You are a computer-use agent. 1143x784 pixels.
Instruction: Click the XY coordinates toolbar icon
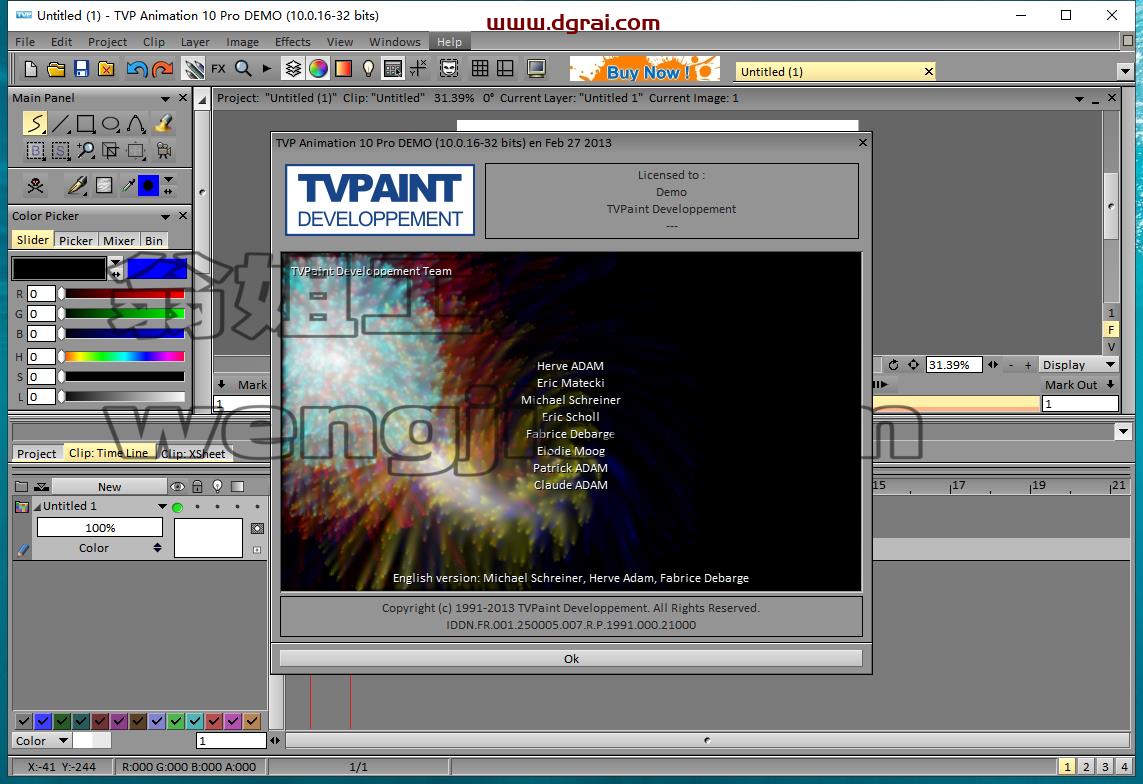tap(418, 69)
